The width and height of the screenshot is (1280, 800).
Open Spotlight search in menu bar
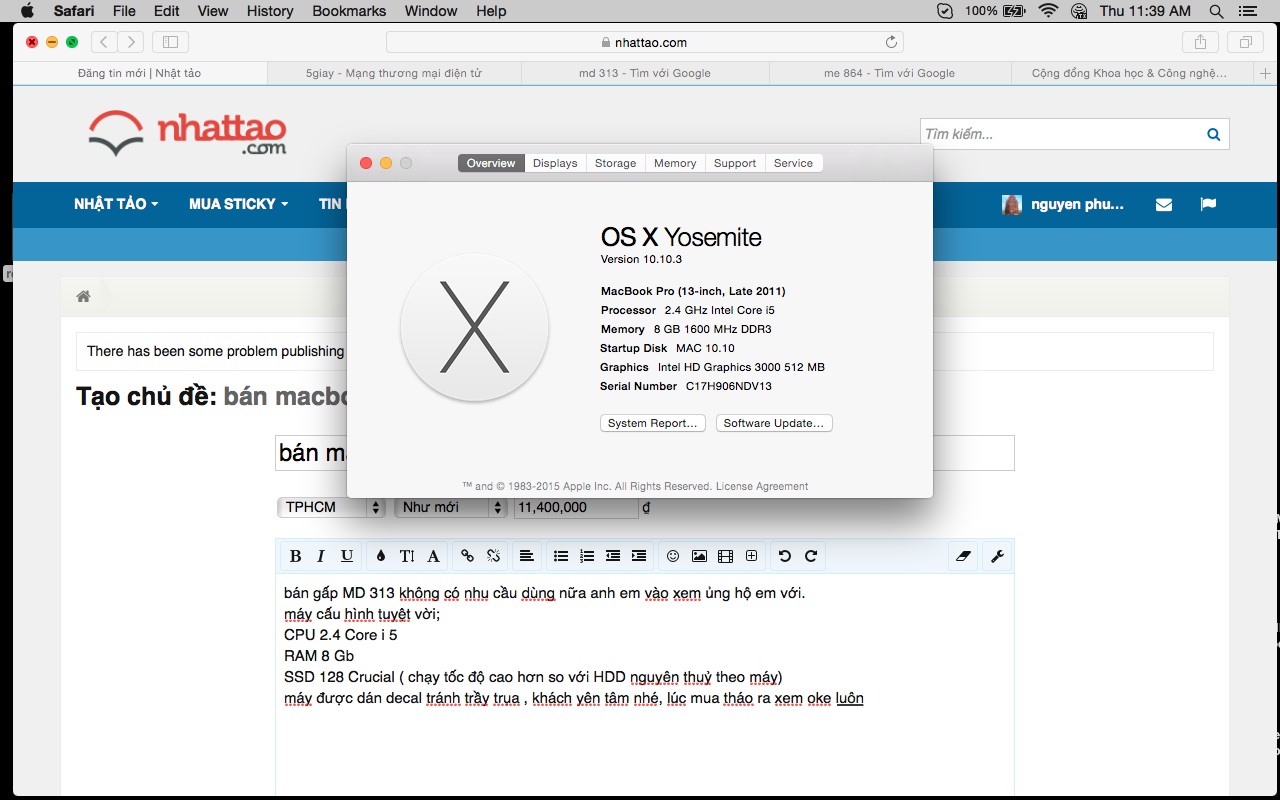(x=1216, y=11)
